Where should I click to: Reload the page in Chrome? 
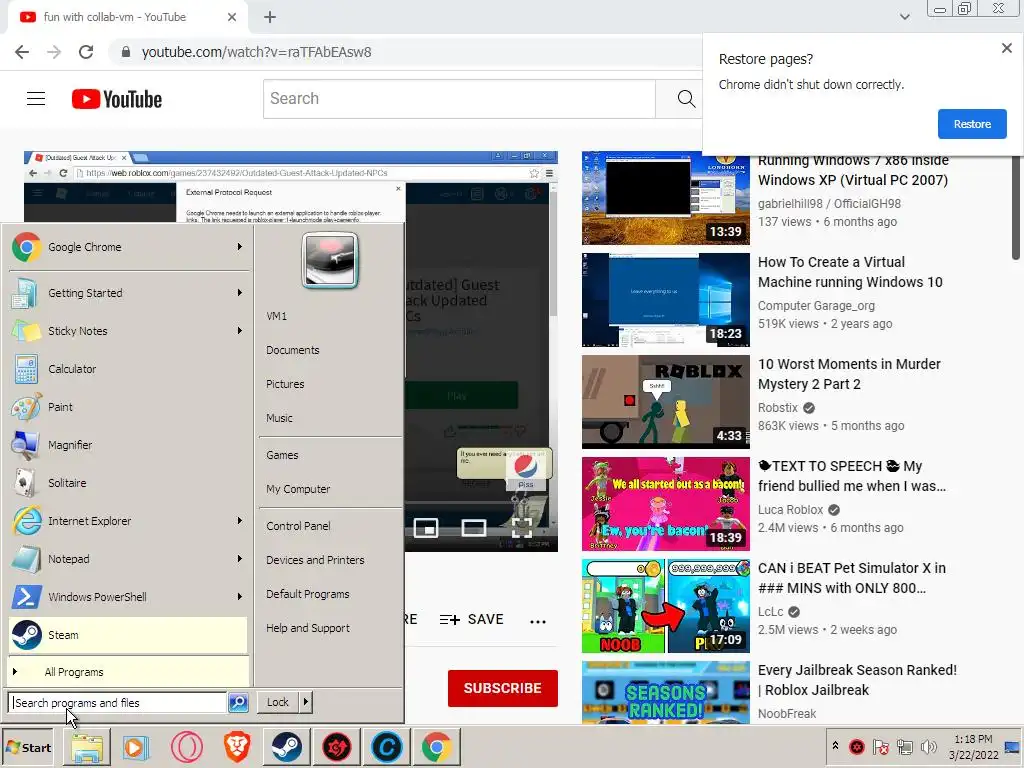click(86, 52)
